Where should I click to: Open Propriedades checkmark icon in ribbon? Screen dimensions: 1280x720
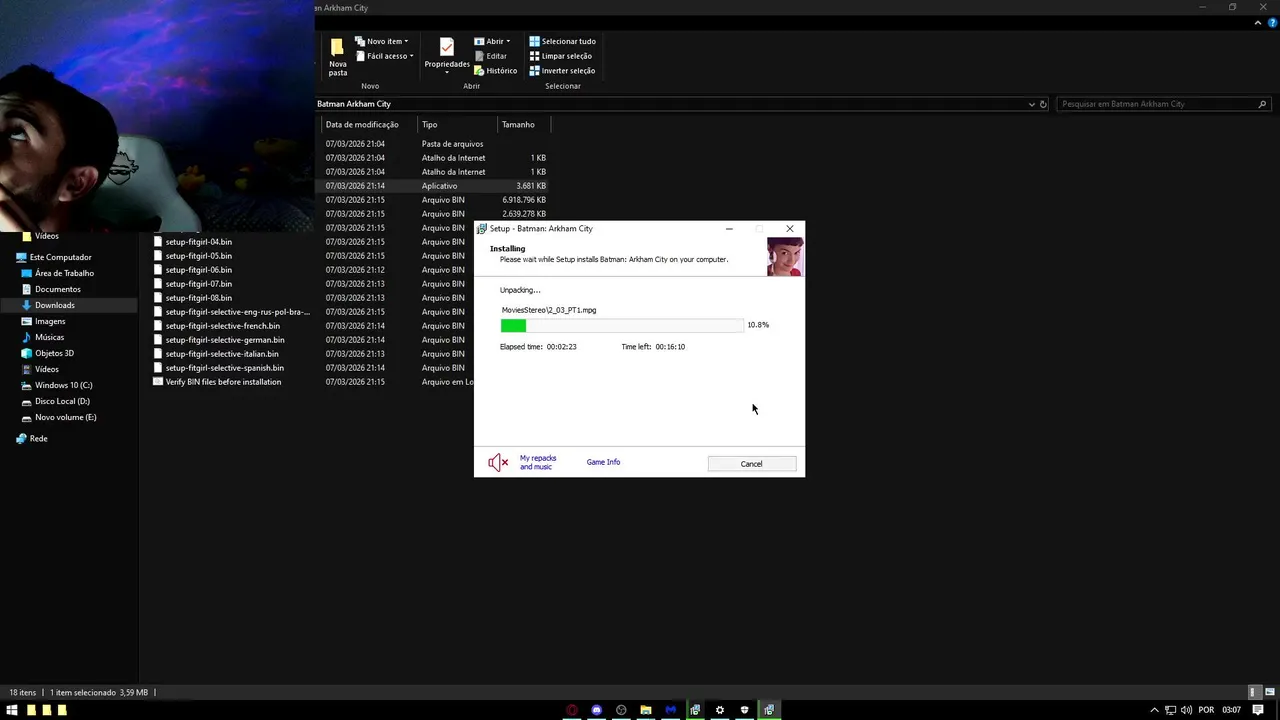447,47
